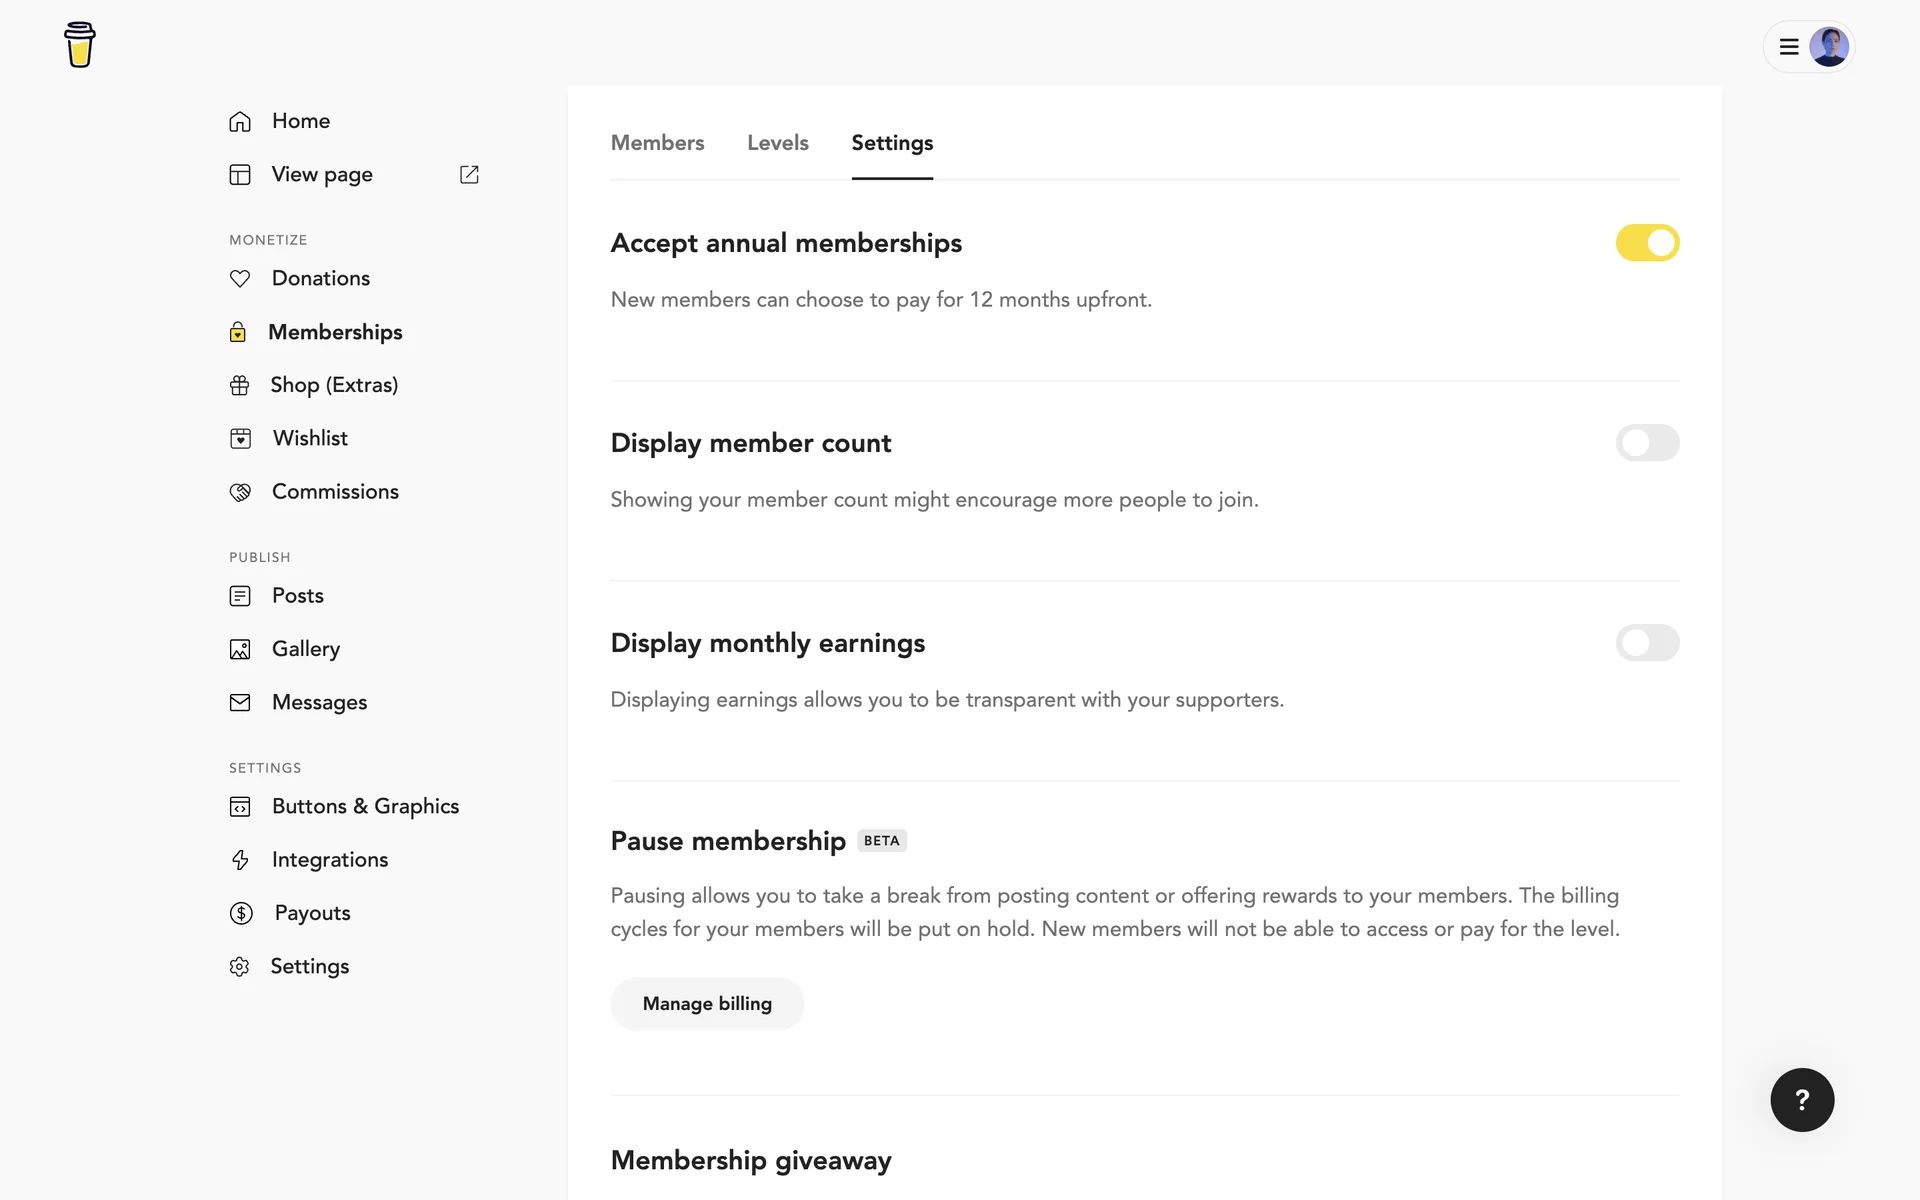
Task: Click the Gallery image icon
Action: (240, 649)
